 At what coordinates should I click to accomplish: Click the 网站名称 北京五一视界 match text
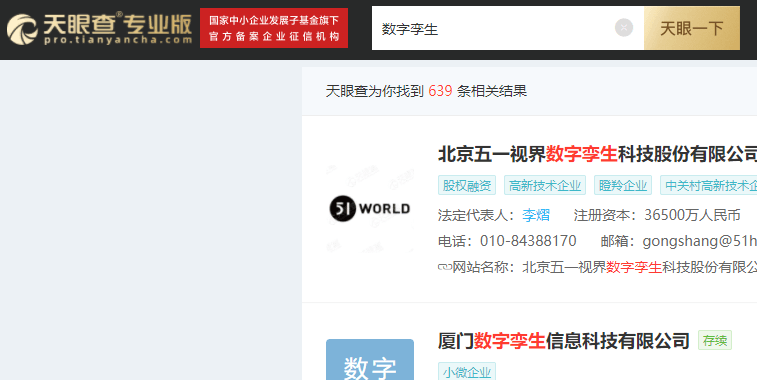tap(640, 267)
